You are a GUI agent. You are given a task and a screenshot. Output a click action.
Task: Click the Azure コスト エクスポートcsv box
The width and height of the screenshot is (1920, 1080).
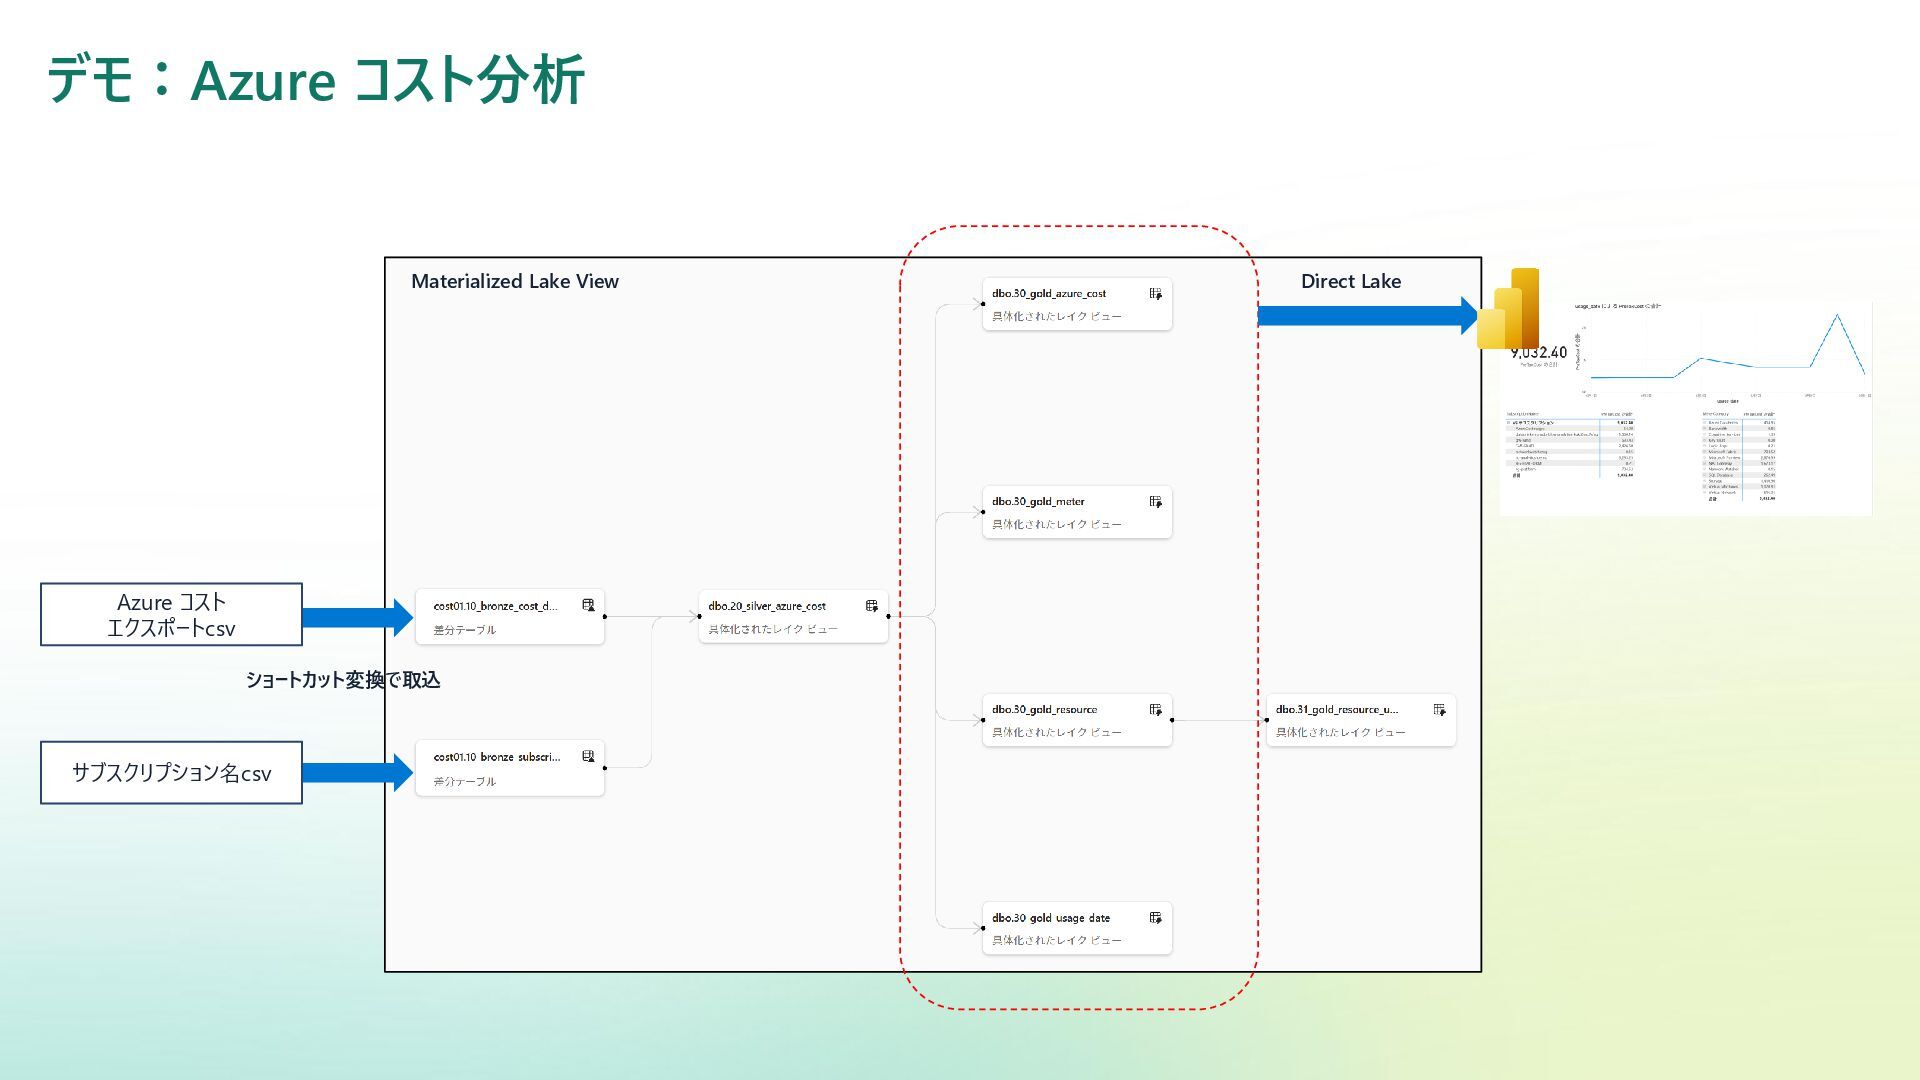point(171,614)
